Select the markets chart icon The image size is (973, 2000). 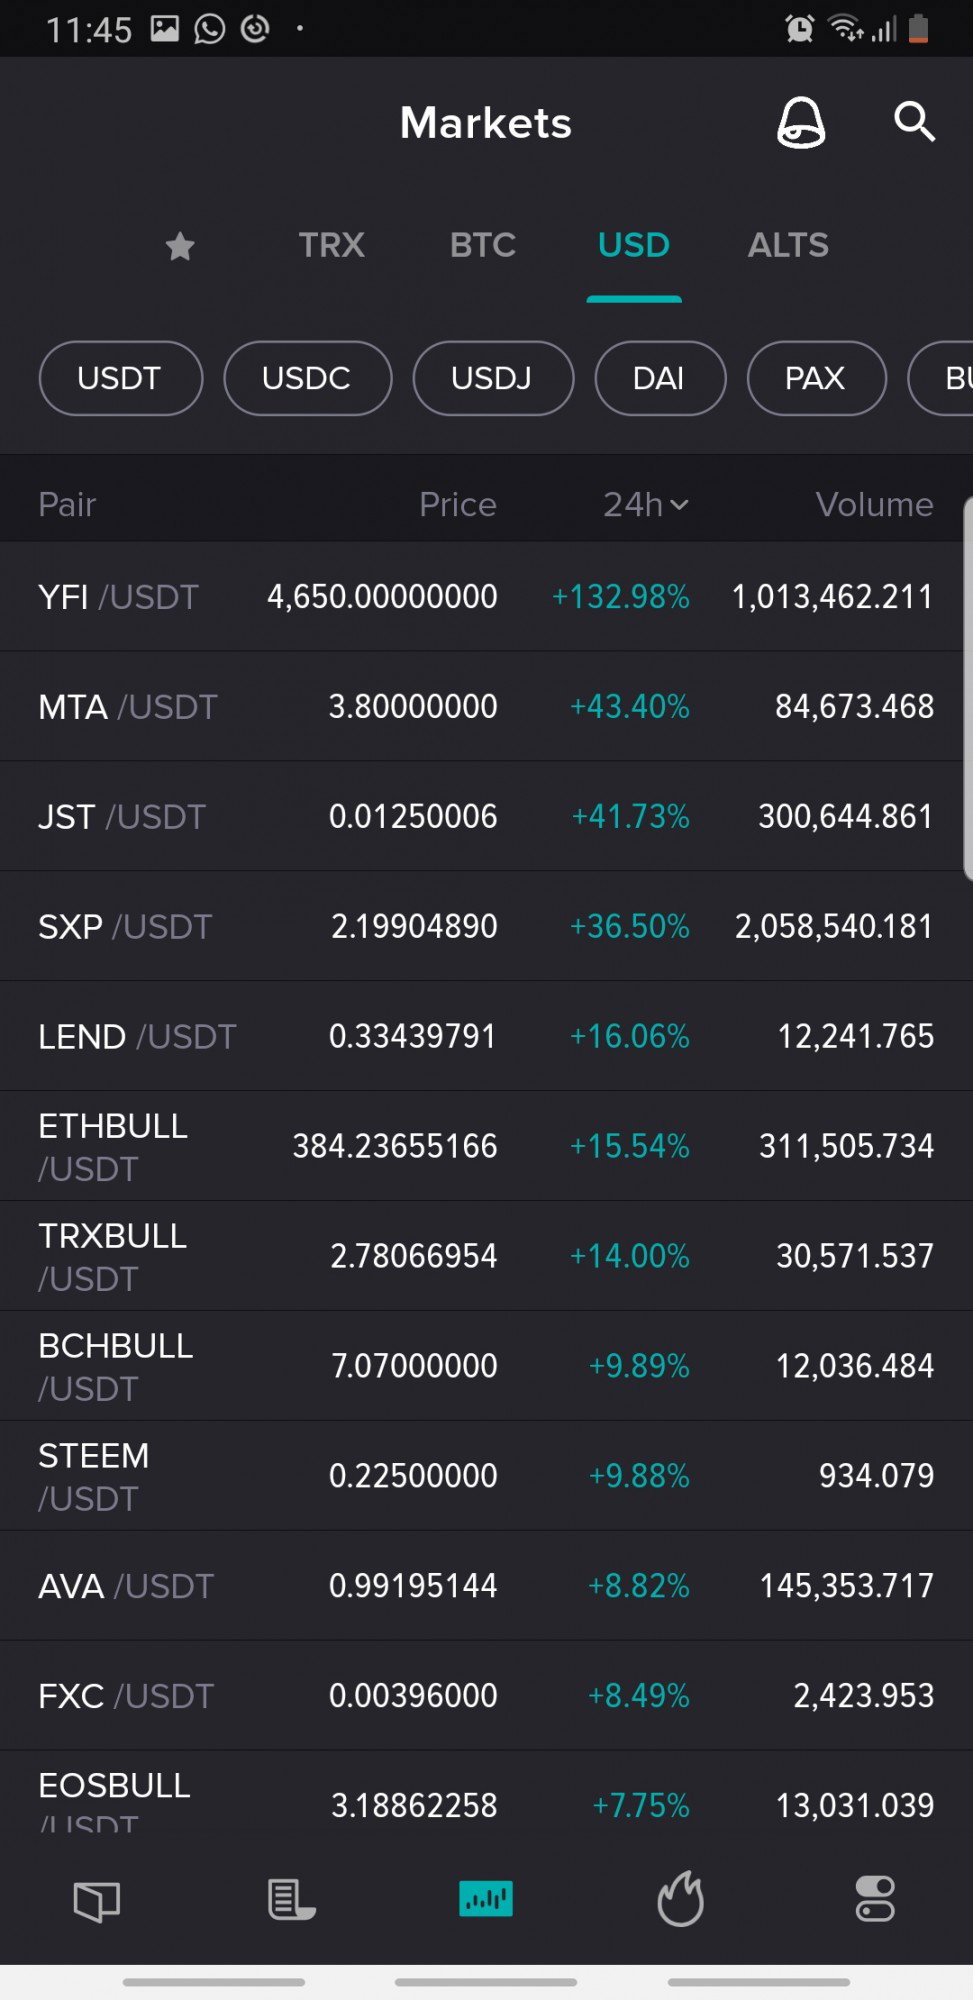point(486,1898)
